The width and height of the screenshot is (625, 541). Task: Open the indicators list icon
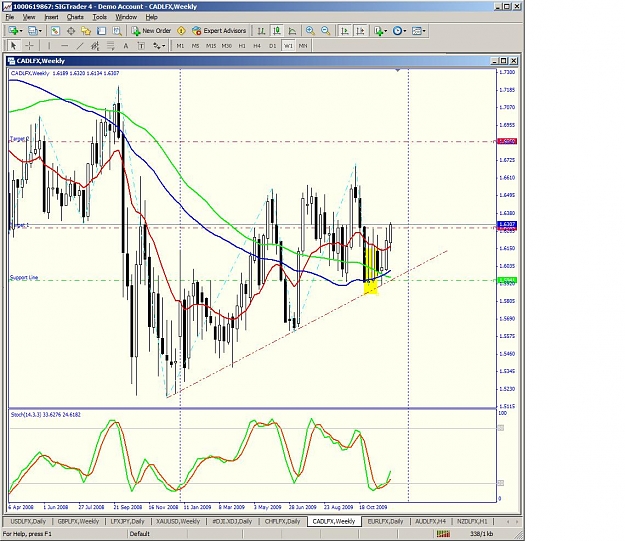[378, 31]
